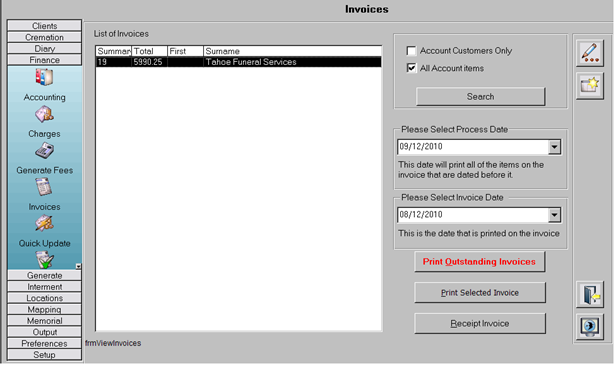Enable Account Customers Only checkbox
This screenshot has height=366, width=616.
[x=411, y=51]
